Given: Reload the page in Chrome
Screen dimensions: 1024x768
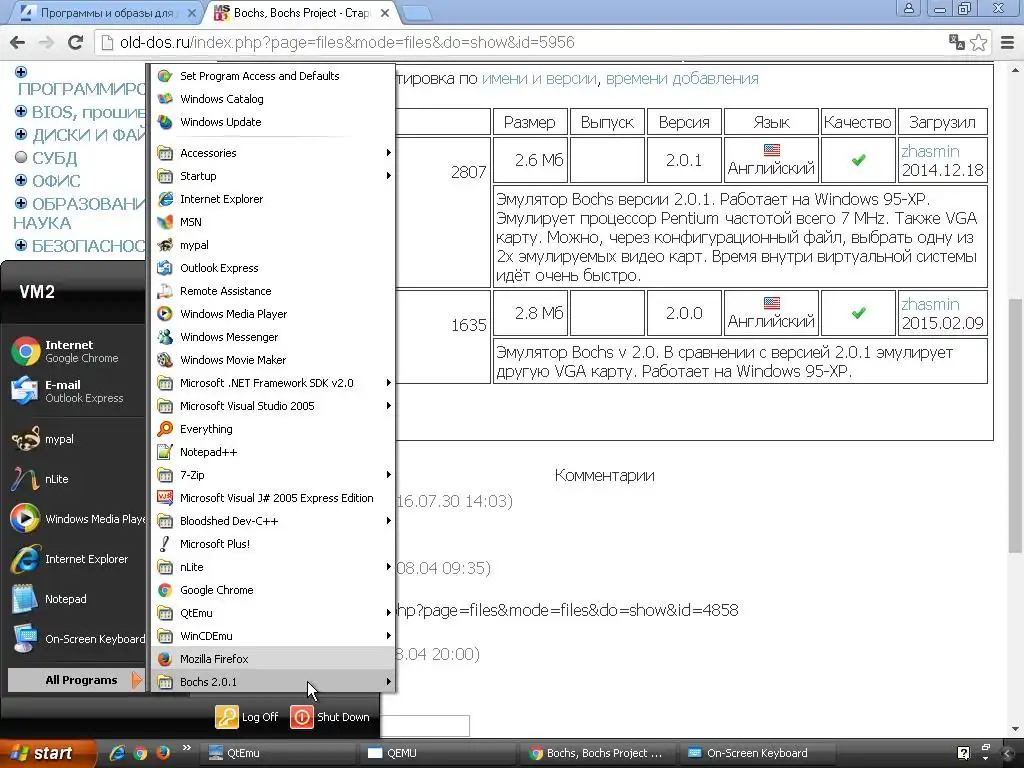Looking at the screenshot, I should (x=76, y=42).
